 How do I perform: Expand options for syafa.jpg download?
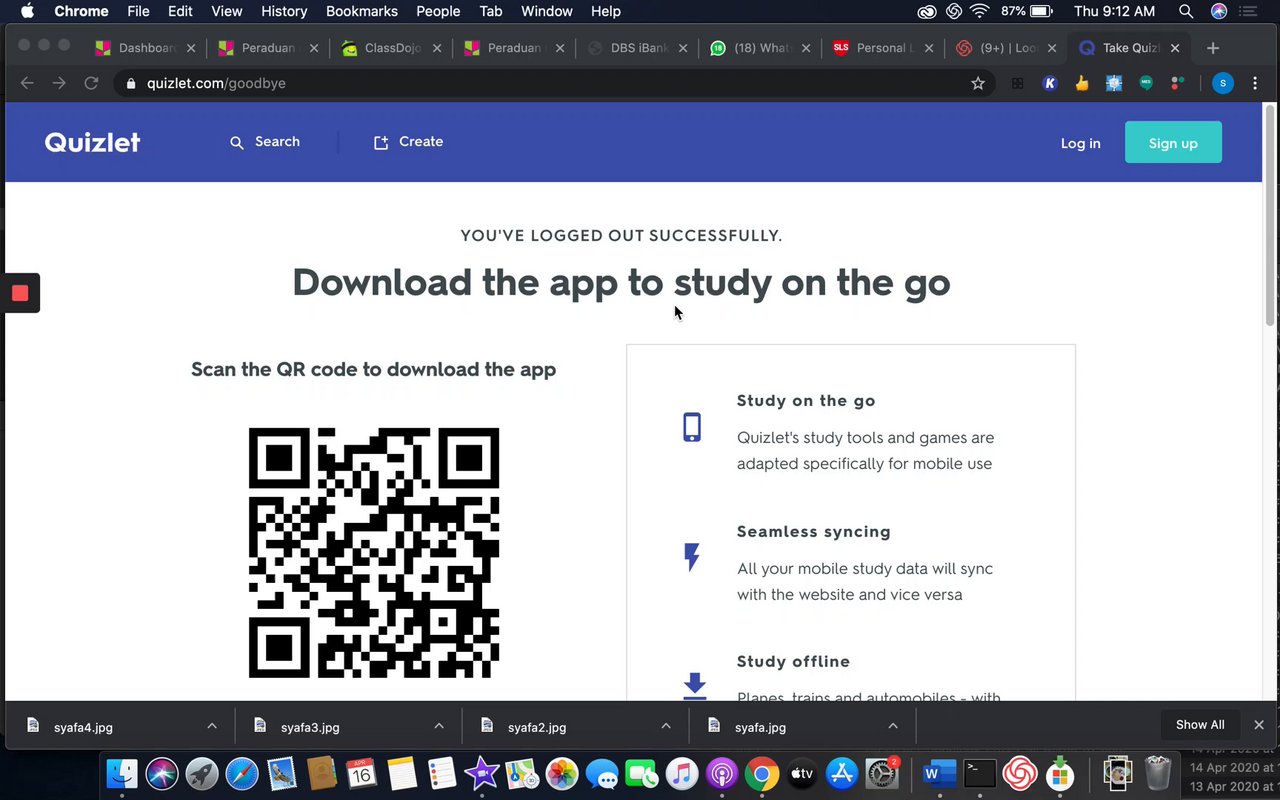[x=893, y=726]
